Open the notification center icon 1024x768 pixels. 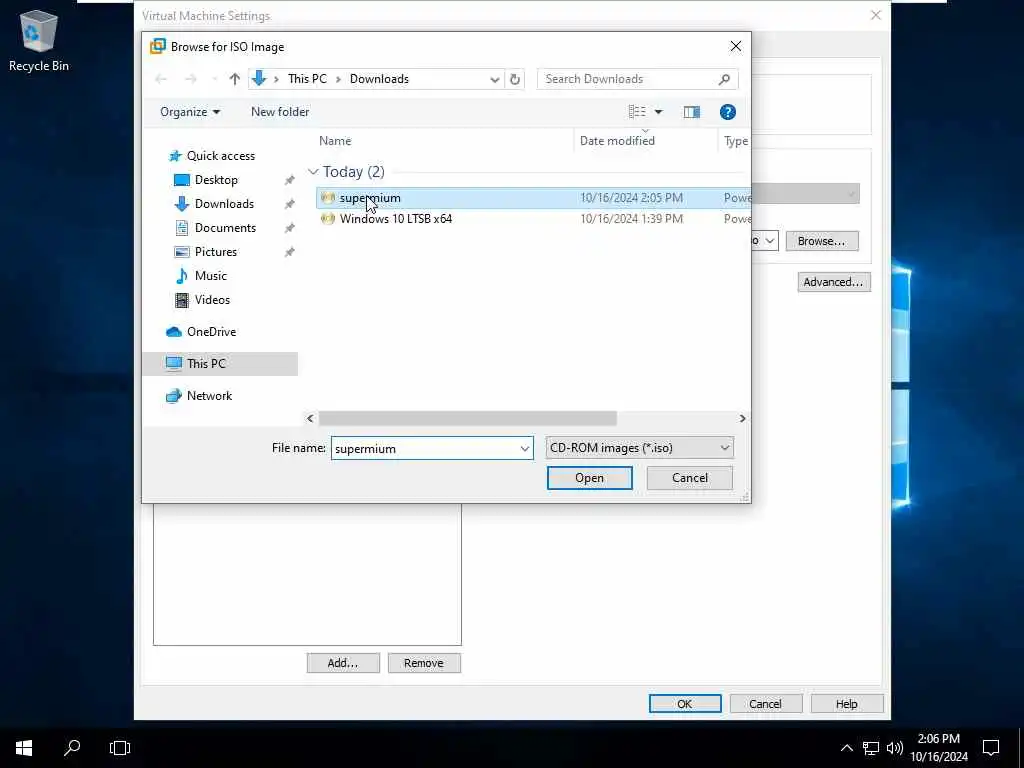[x=991, y=748]
